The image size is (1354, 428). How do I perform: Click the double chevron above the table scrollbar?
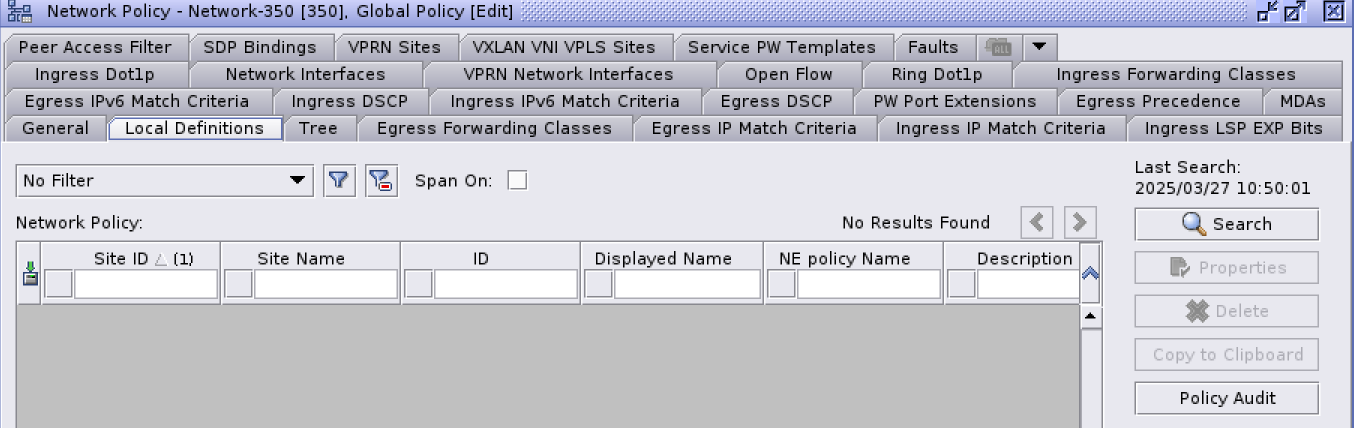(1091, 272)
